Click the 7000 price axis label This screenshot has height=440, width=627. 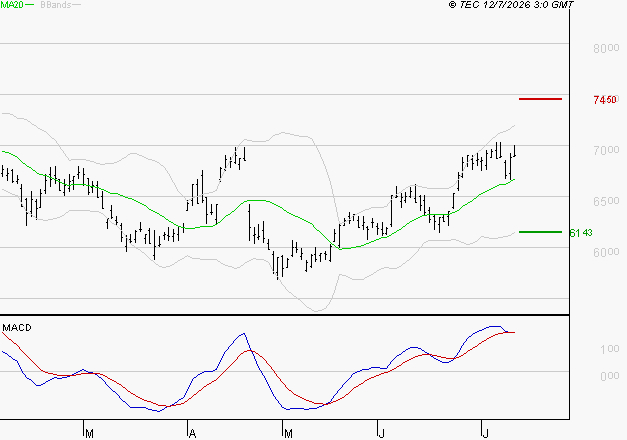(606, 150)
